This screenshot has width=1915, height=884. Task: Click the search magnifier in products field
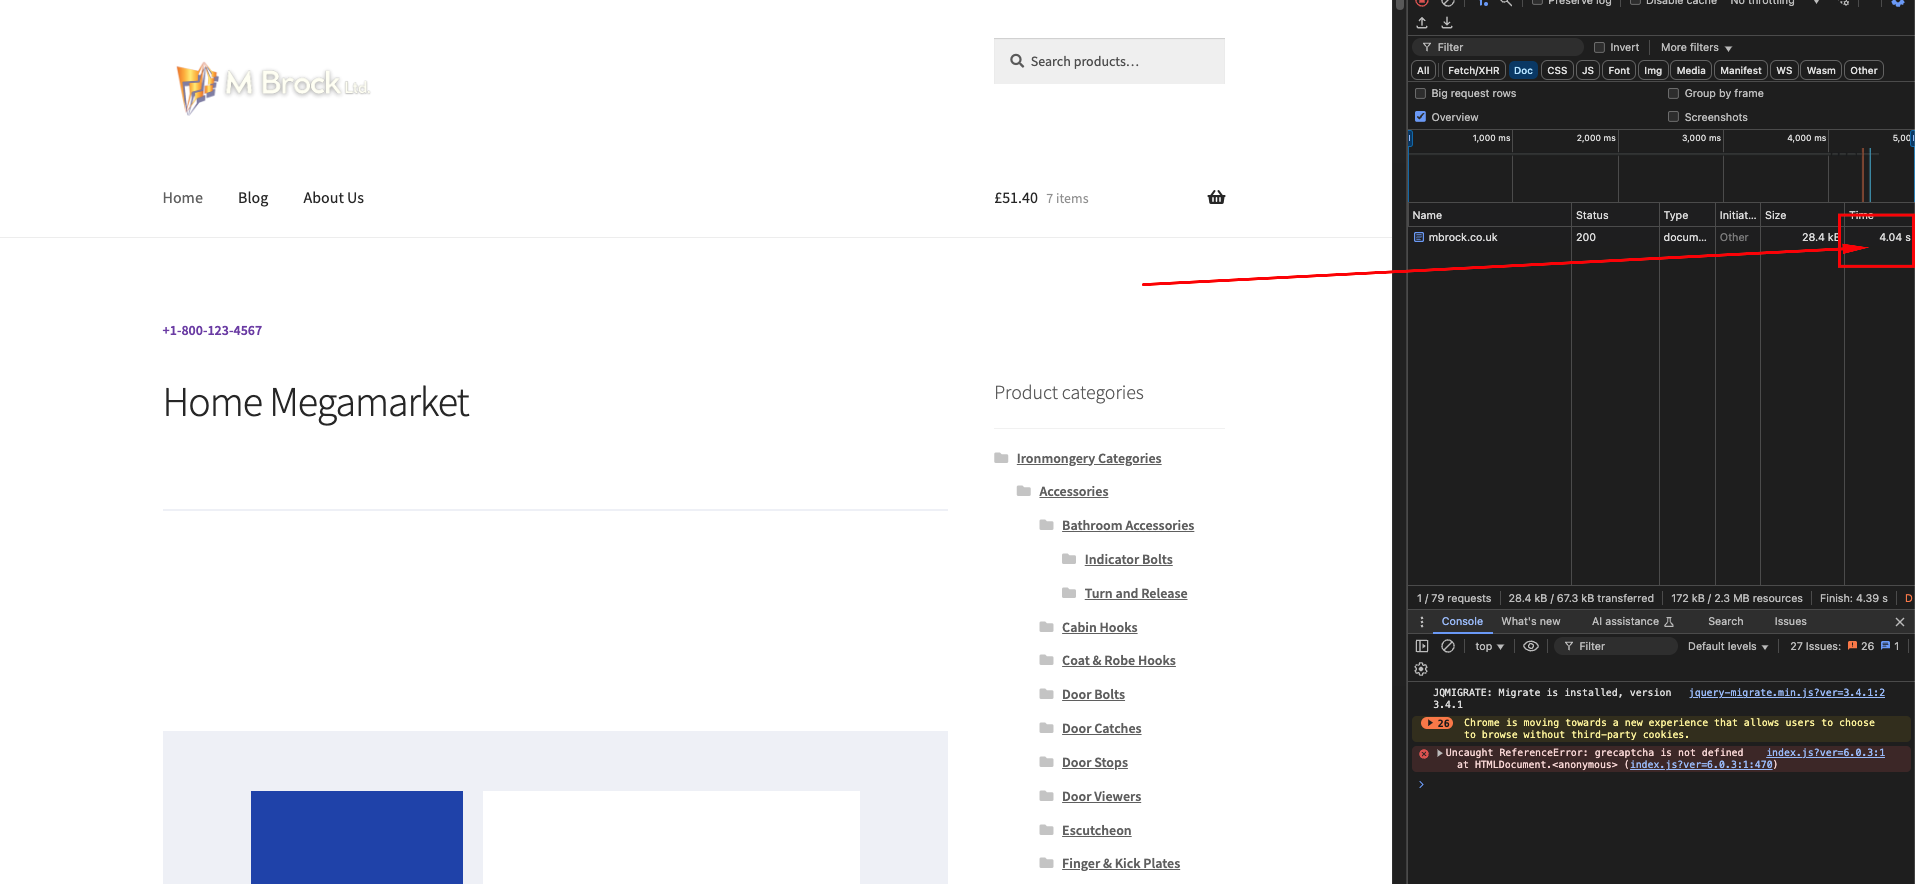pyautogui.click(x=1017, y=61)
